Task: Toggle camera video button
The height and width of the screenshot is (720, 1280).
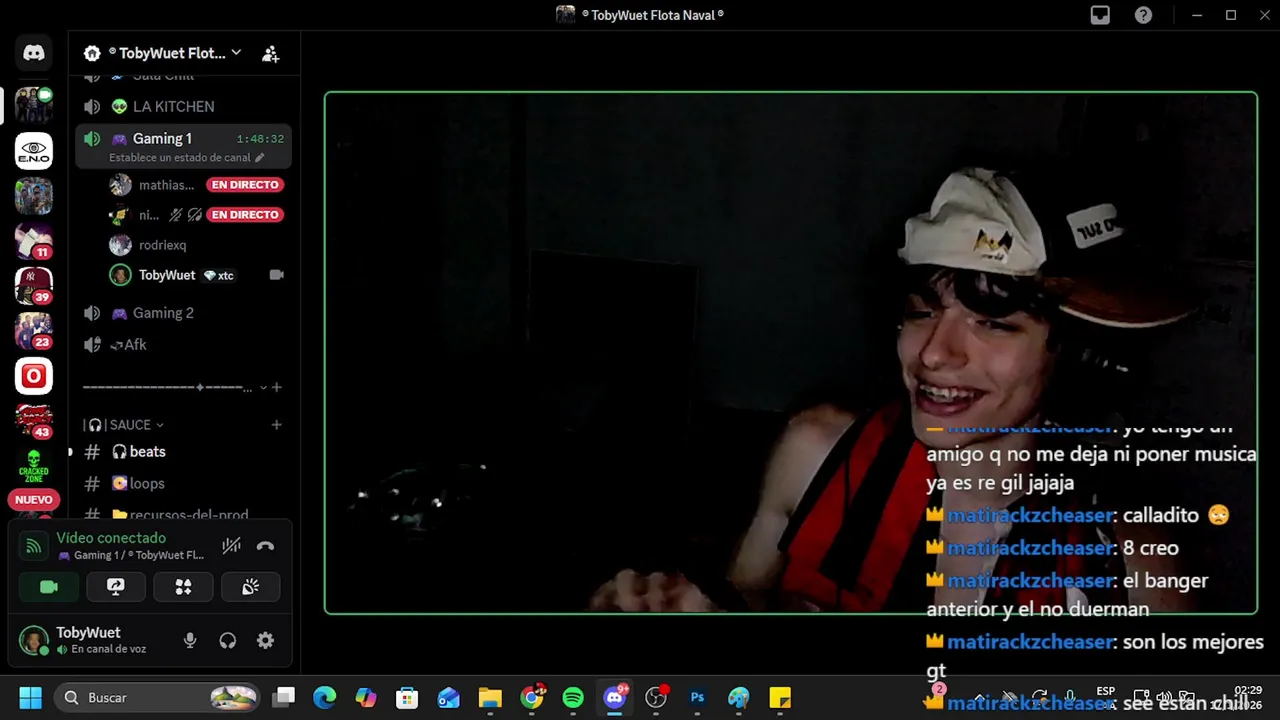Action: 49,587
